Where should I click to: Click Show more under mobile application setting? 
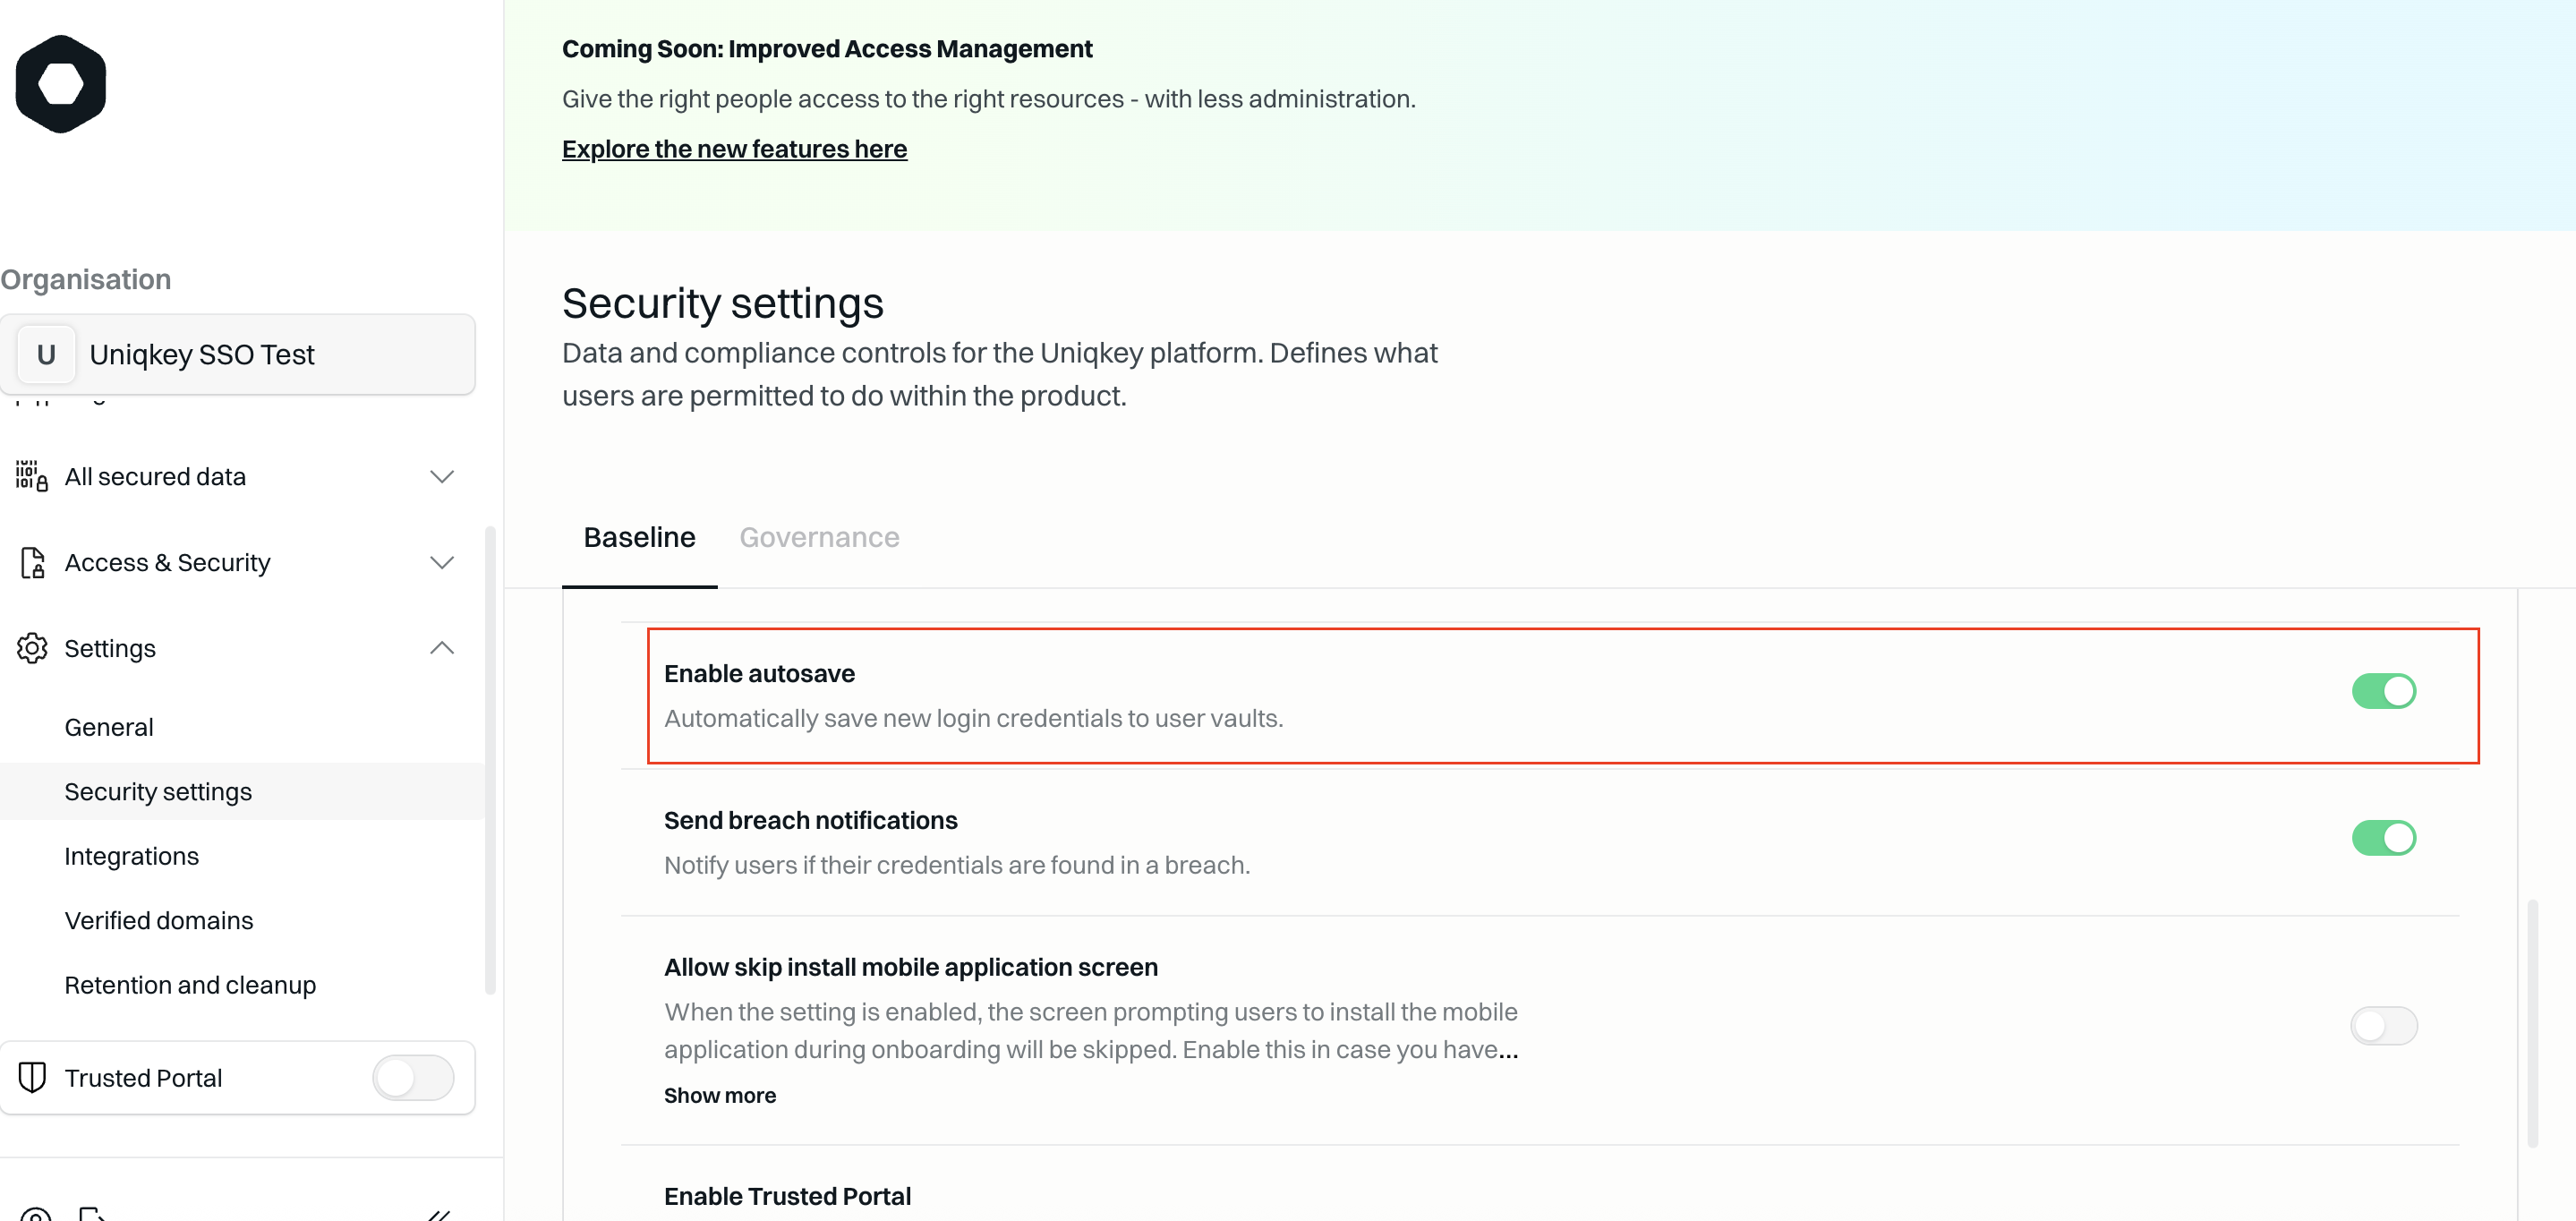click(x=720, y=1096)
